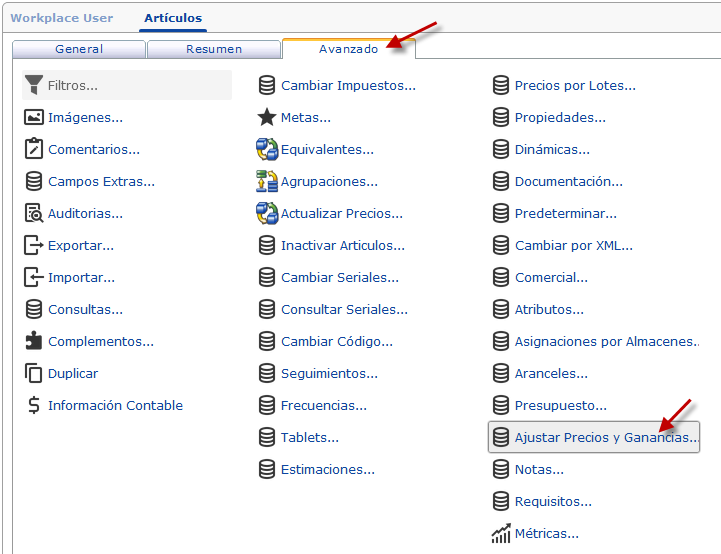
Task: Choose Importar
Action: click(x=81, y=278)
